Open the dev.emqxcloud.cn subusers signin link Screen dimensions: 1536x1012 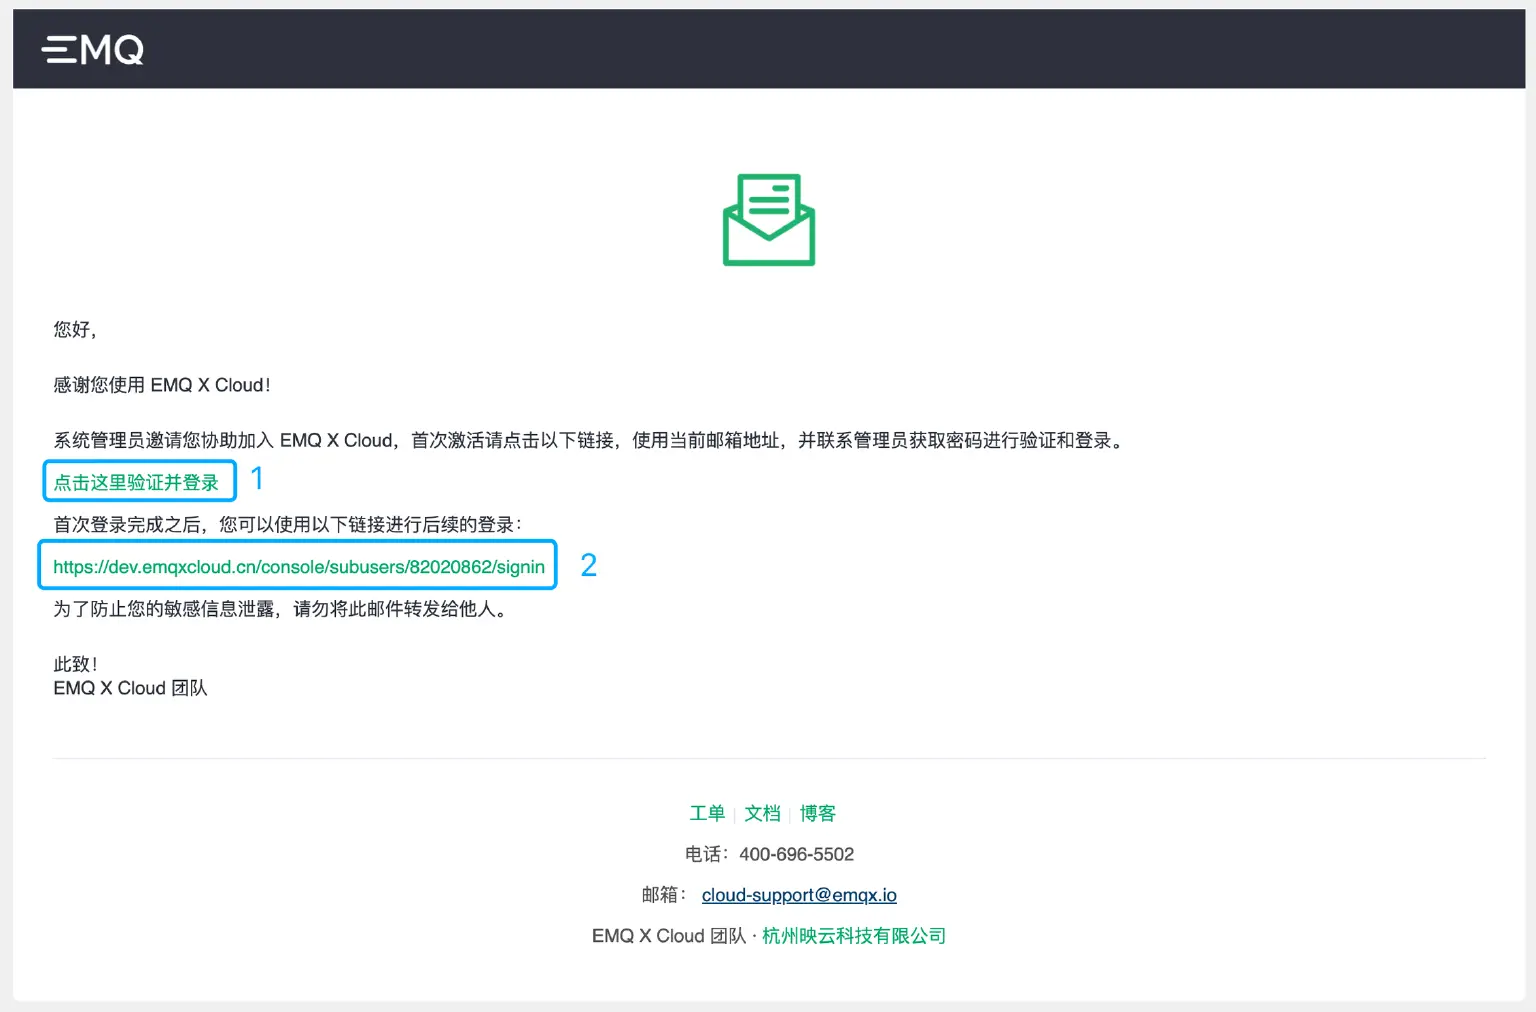pos(297,567)
